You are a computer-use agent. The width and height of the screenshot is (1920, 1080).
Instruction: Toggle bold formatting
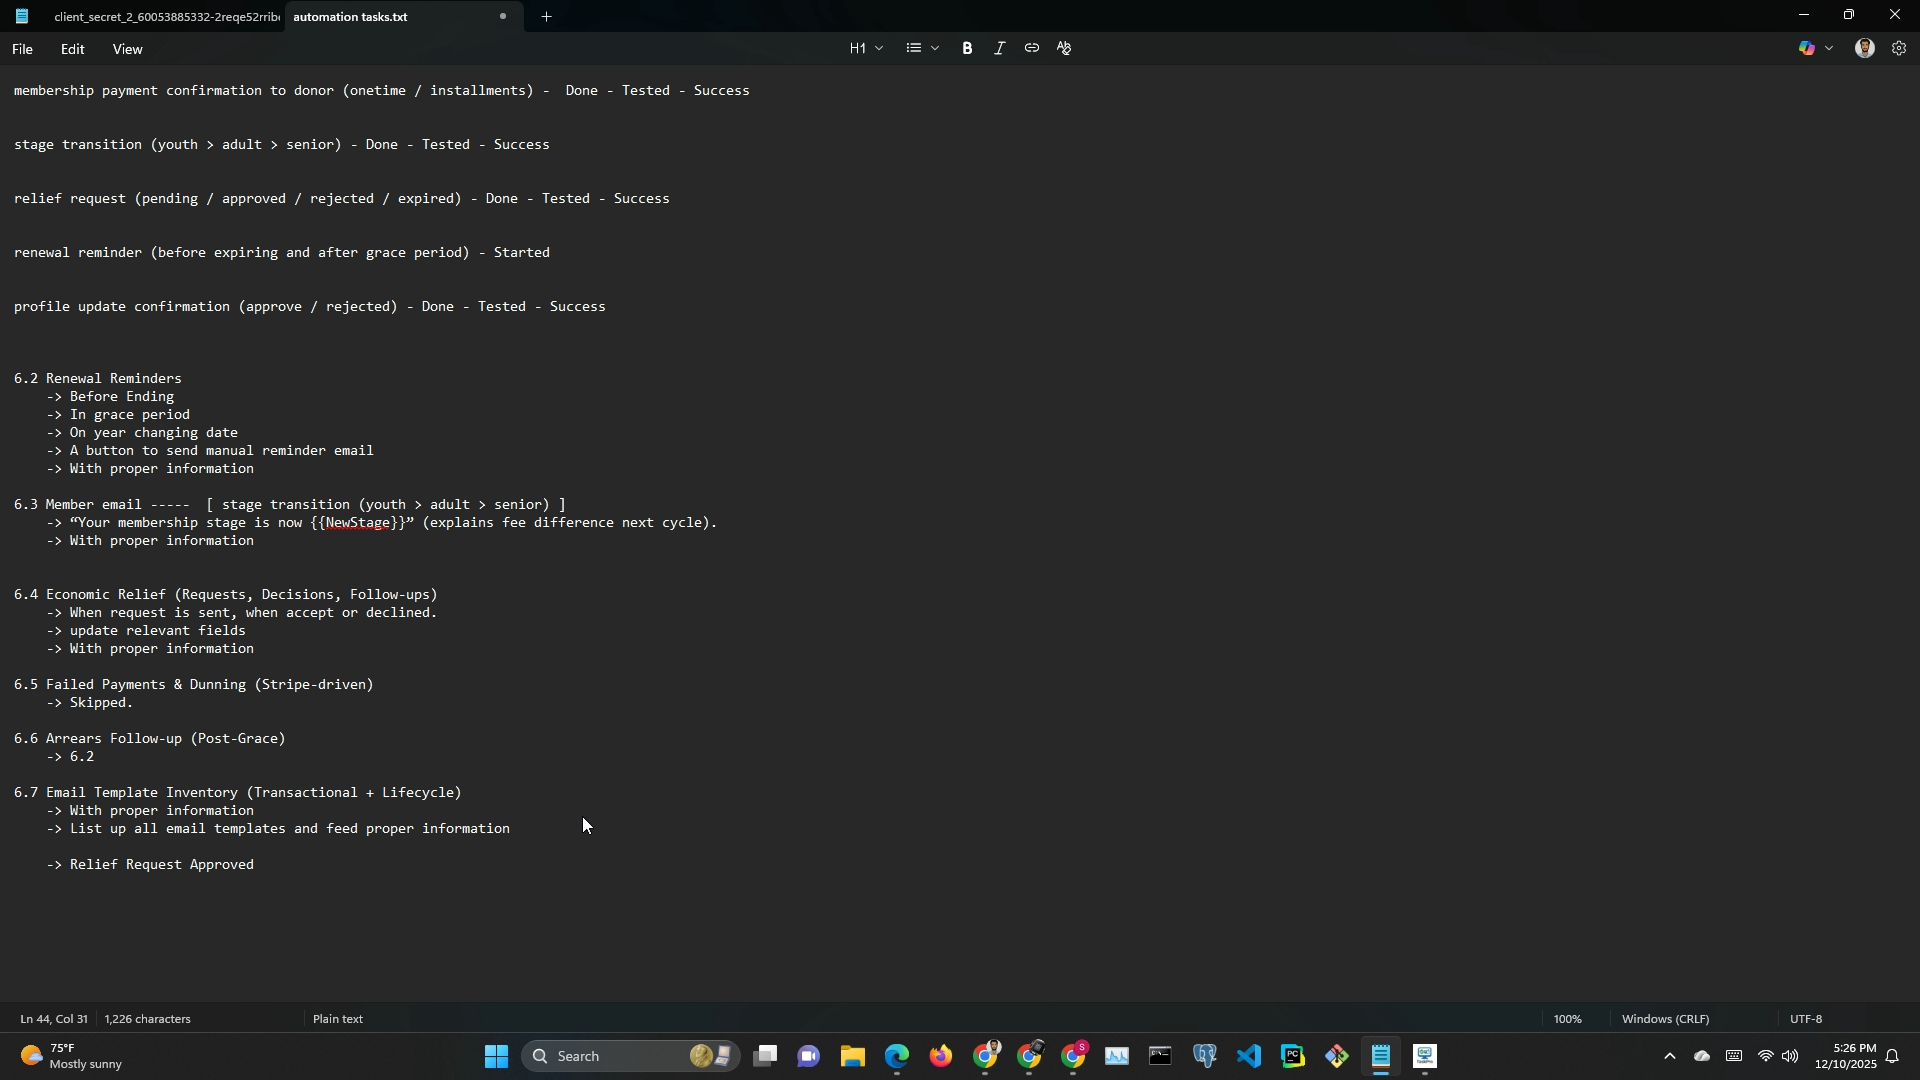click(967, 48)
